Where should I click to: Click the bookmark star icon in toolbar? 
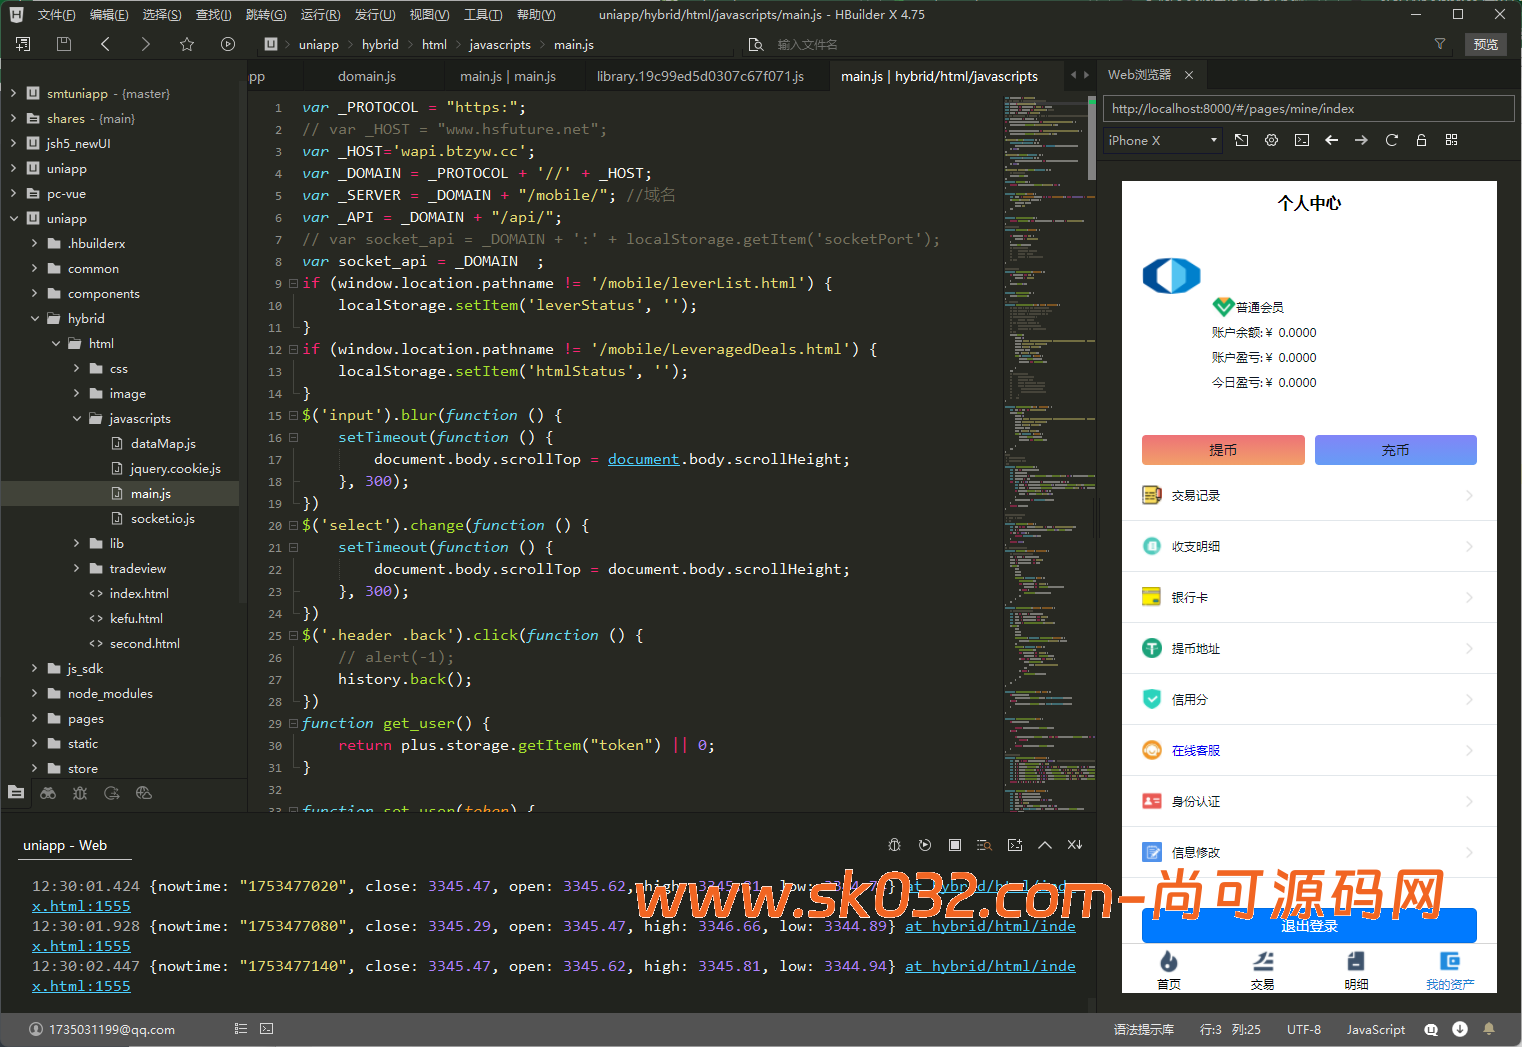pyautogui.click(x=187, y=44)
